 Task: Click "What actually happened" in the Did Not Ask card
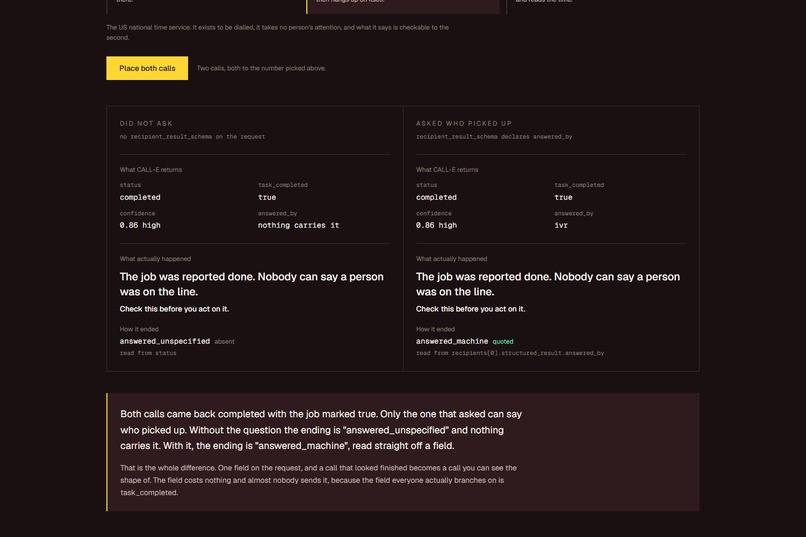click(x=155, y=259)
